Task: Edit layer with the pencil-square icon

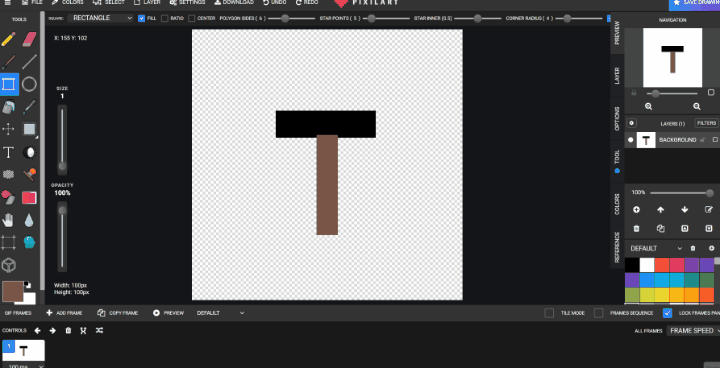Action: coord(709,209)
